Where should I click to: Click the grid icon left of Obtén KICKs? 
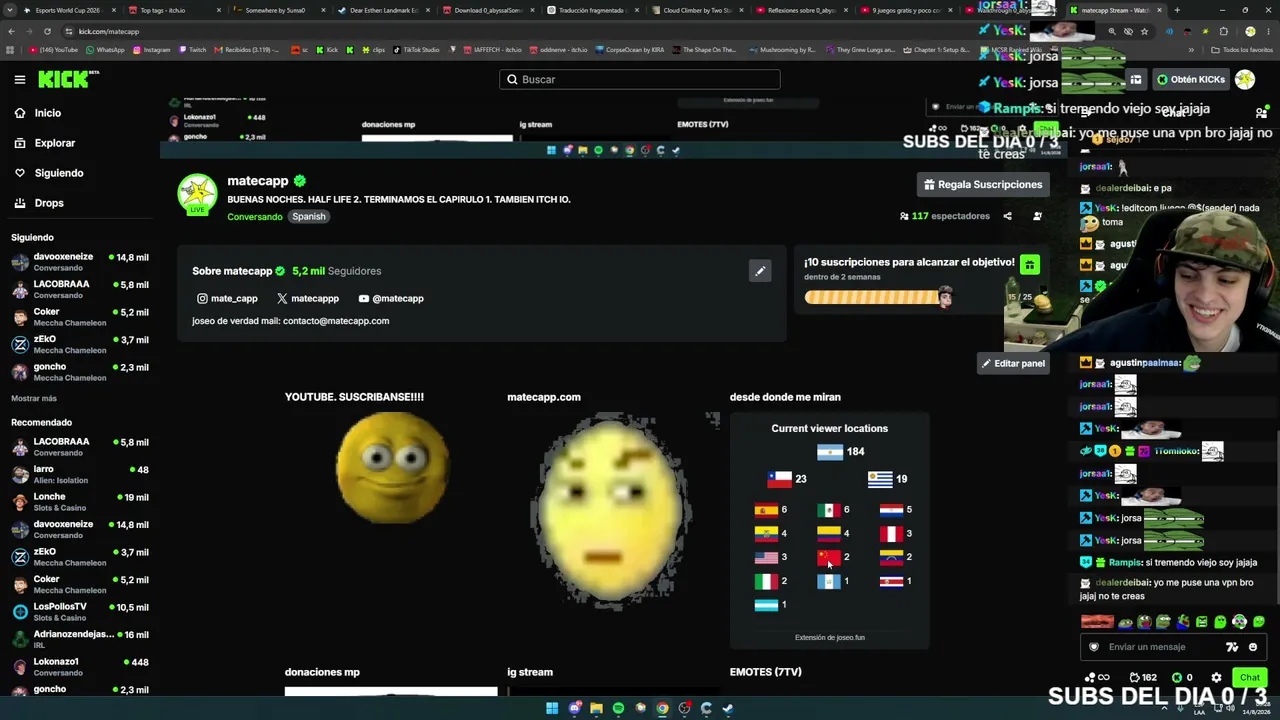[1136, 79]
